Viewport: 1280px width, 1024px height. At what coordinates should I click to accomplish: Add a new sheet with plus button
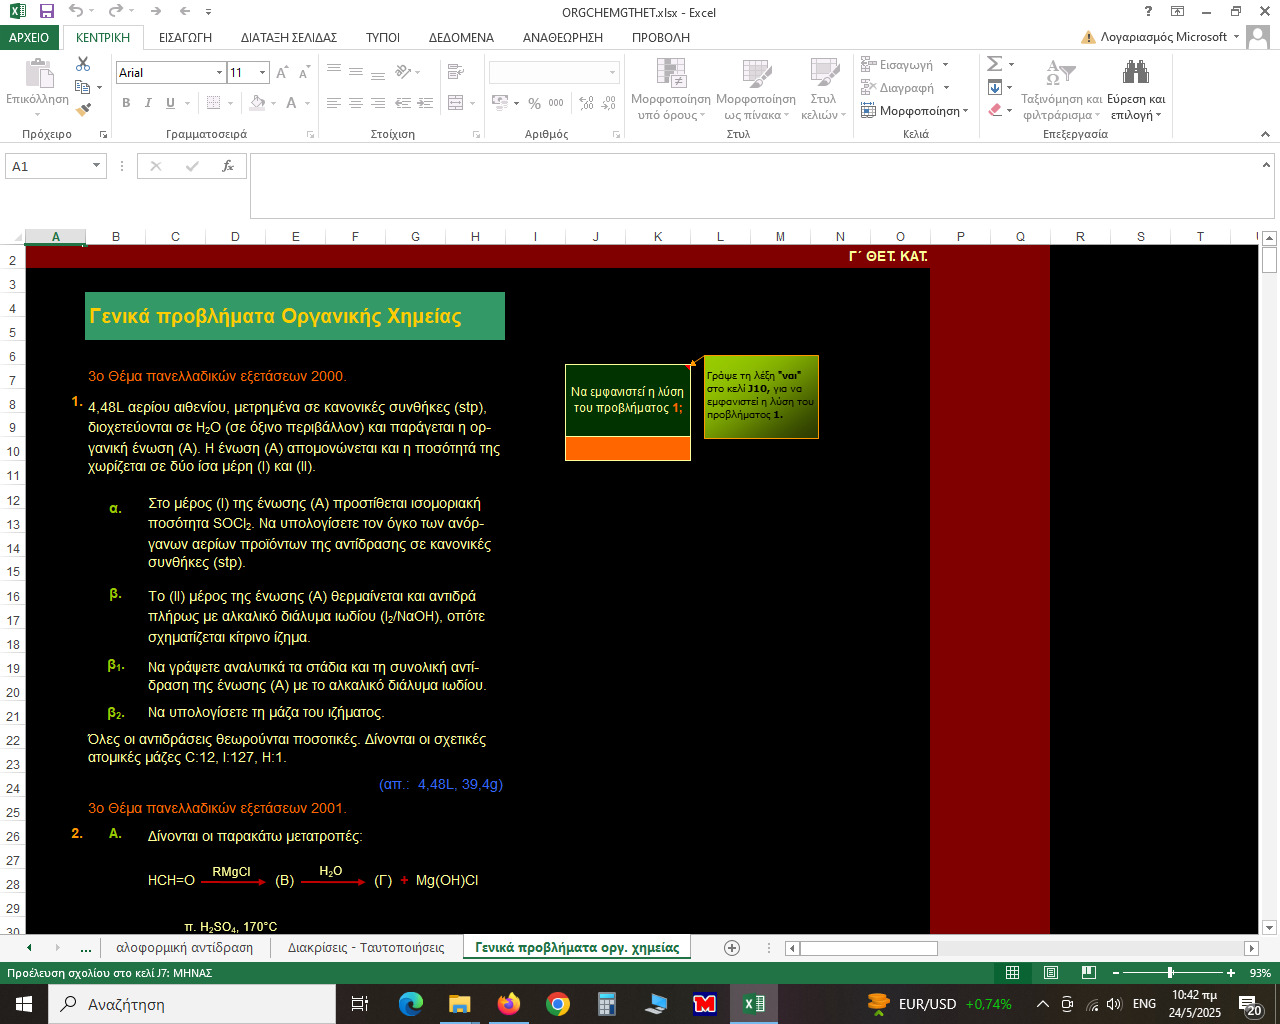click(x=732, y=948)
